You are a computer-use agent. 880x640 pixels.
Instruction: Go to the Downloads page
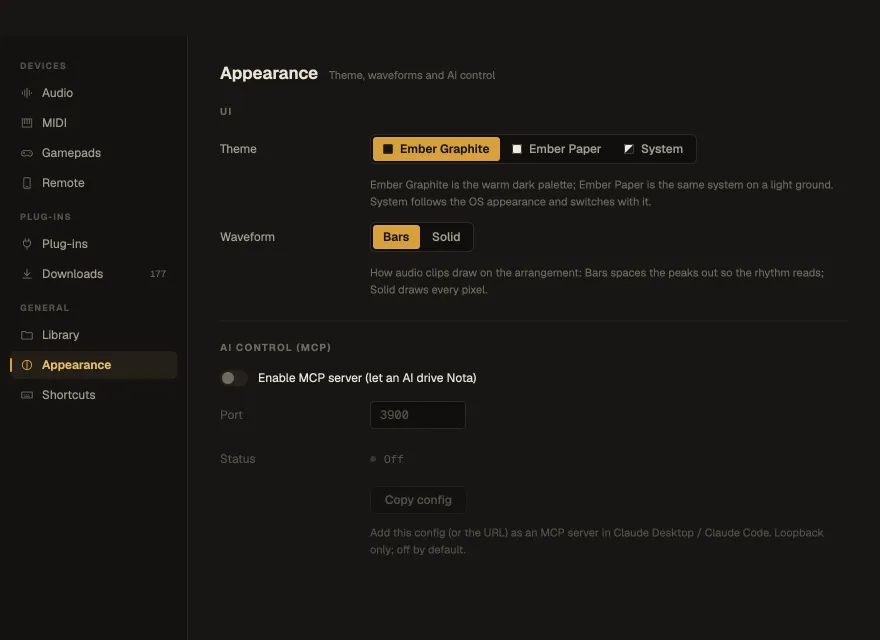[x=93, y=274]
